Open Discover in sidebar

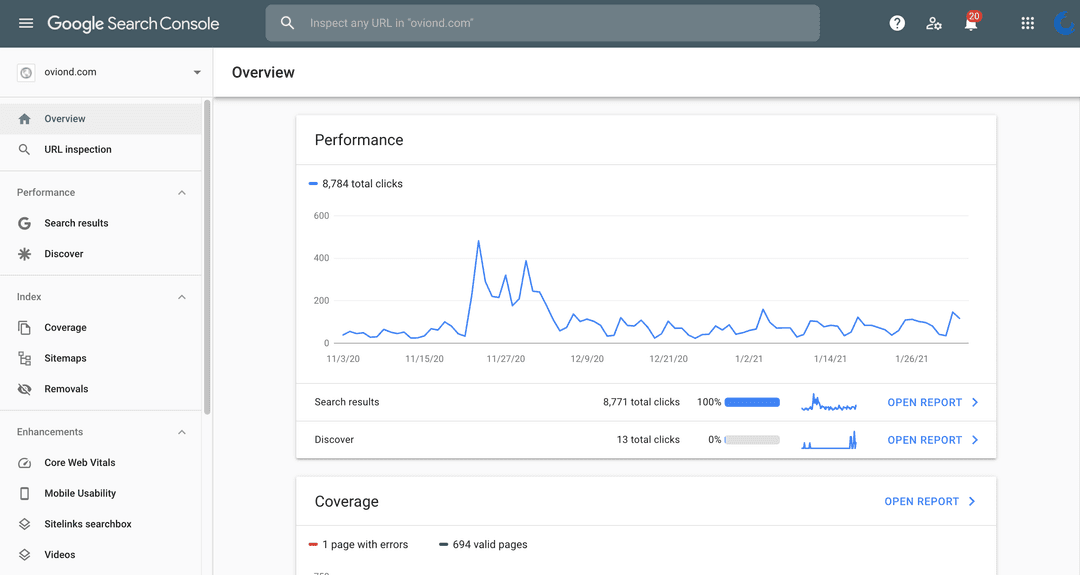[x=101, y=254]
